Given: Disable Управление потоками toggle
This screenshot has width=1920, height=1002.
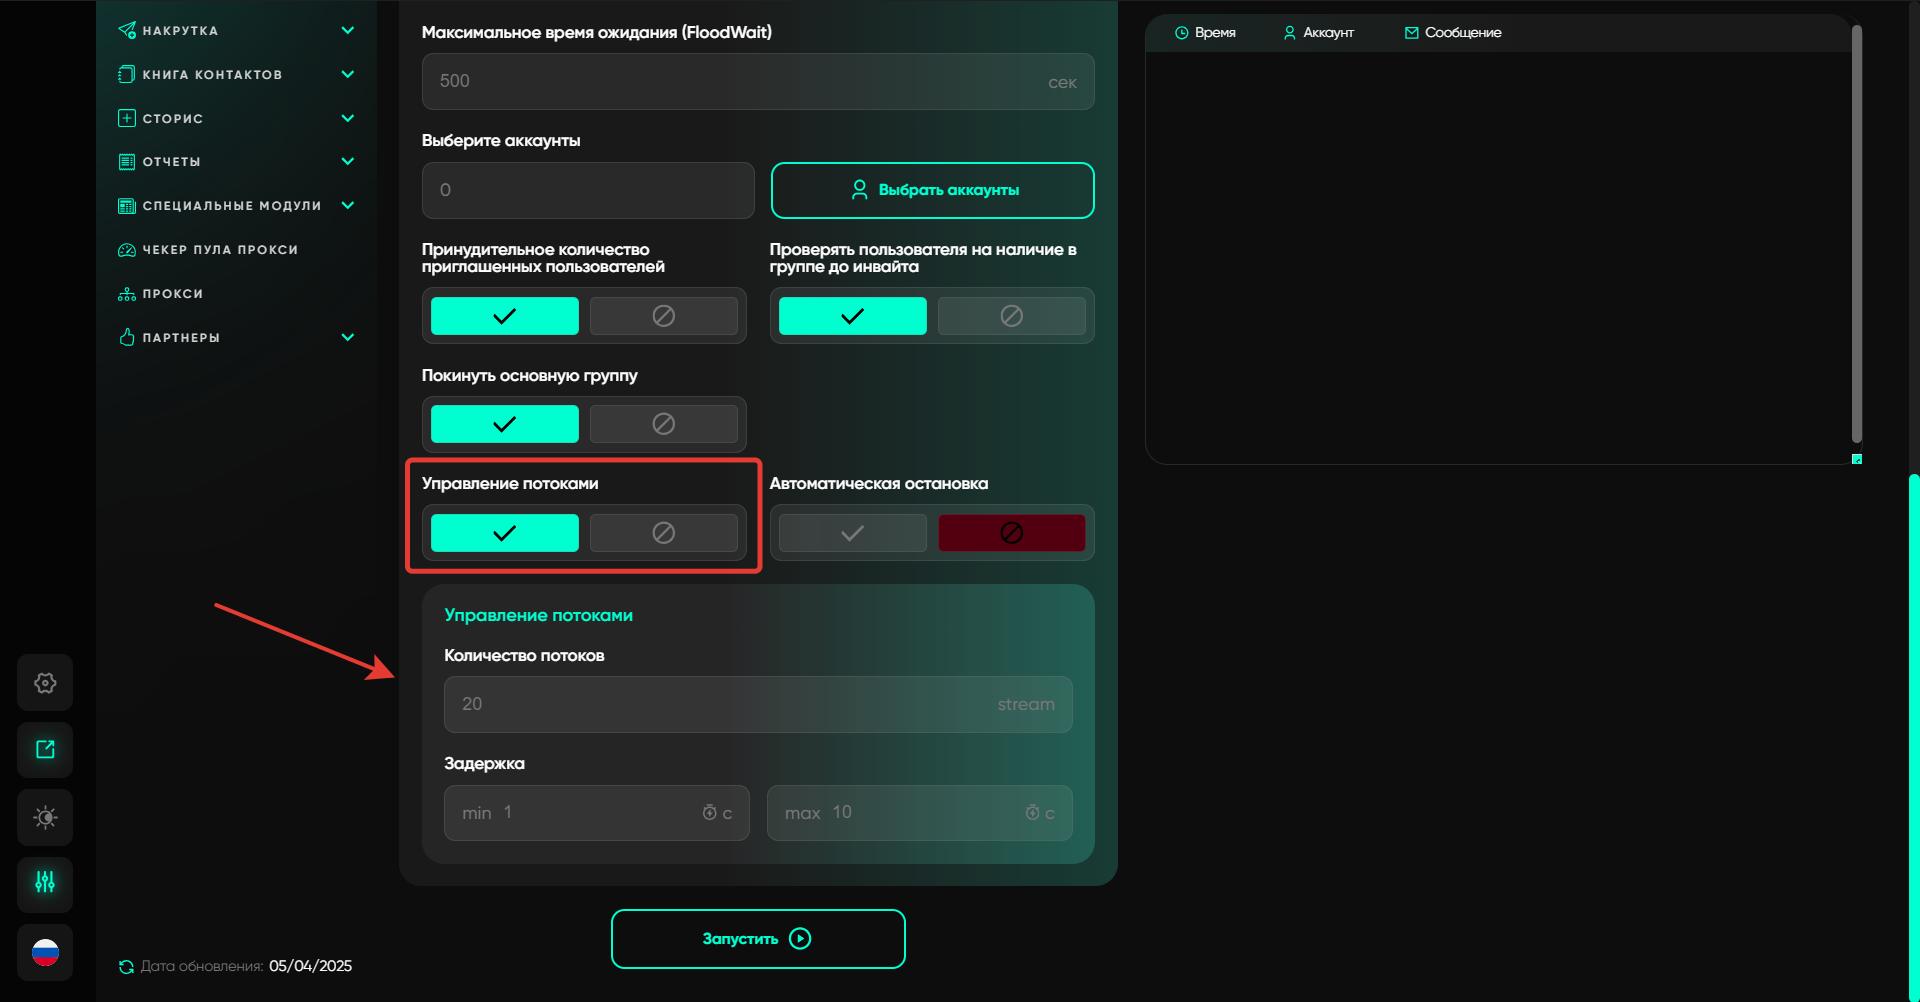Looking at the screenshot, I should [663, 533].
